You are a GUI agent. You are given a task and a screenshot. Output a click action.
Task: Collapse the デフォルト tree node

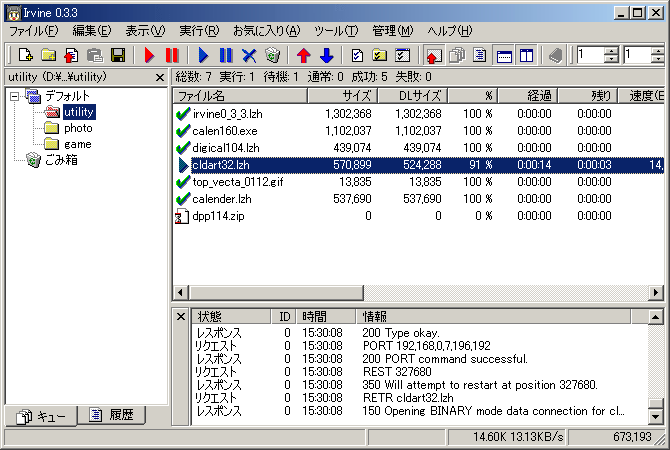tap(14, 96)
